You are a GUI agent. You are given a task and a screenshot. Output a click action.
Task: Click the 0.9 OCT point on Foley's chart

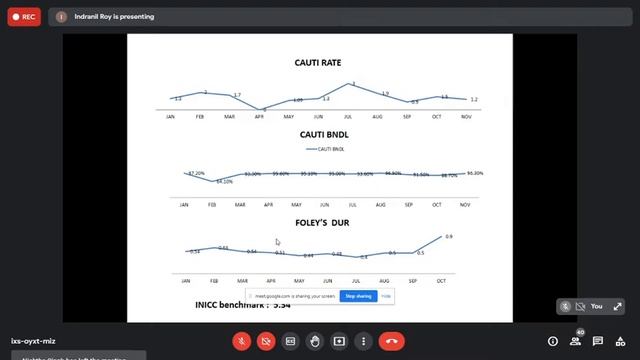[442, 236]
